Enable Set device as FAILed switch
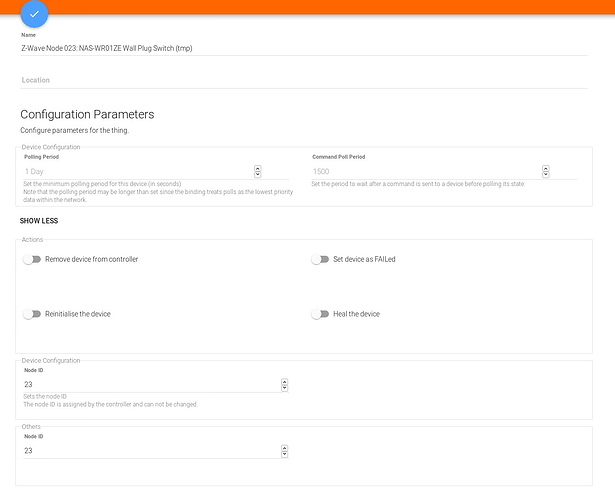The height and width of the screenshot is (500, 615). pos(320,259)
